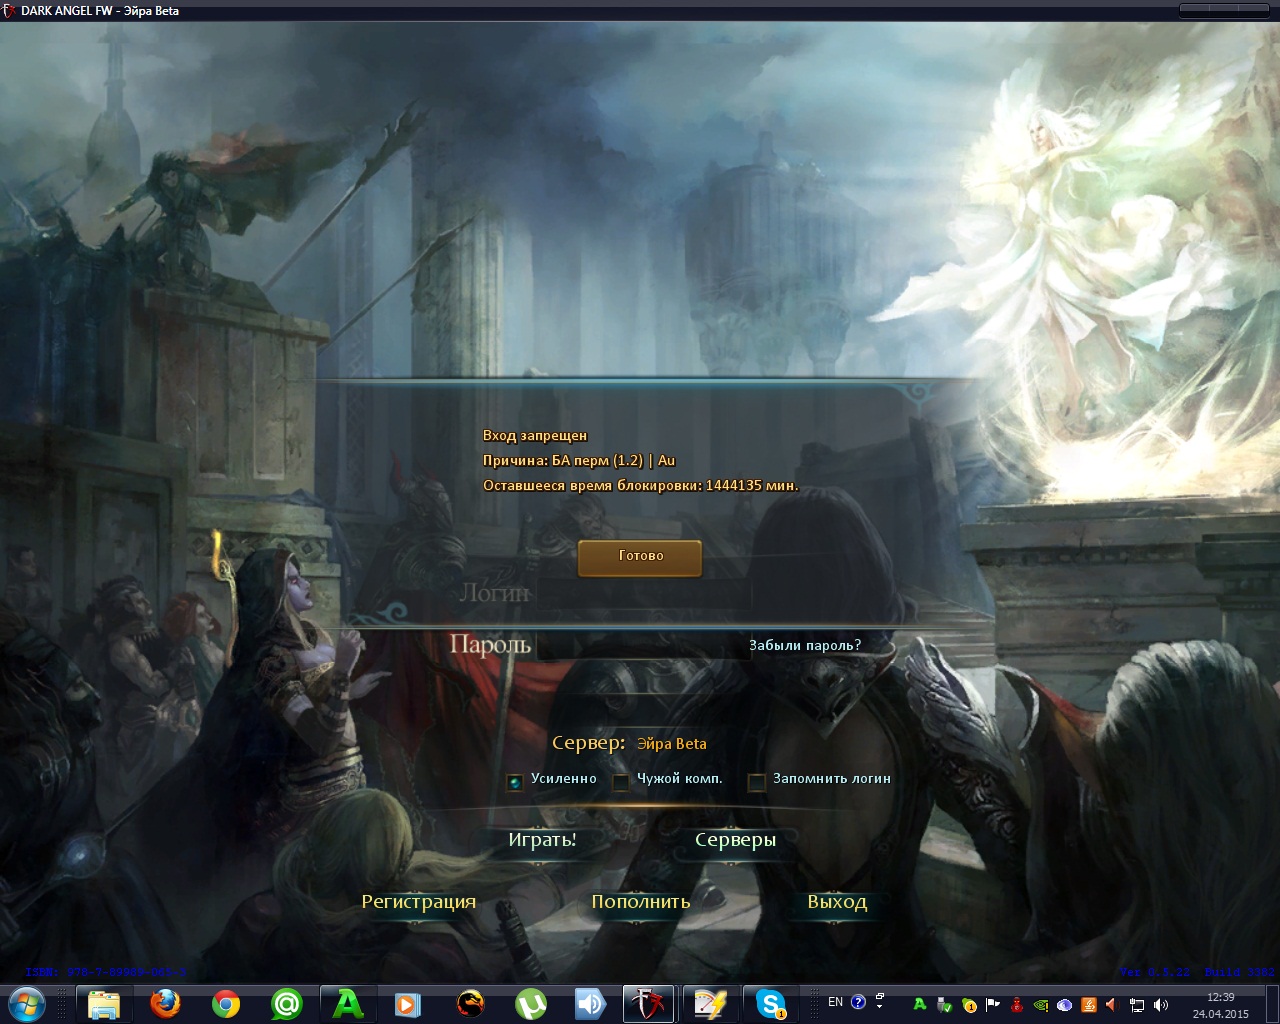Click the language bar restore icon

(880, 997)
